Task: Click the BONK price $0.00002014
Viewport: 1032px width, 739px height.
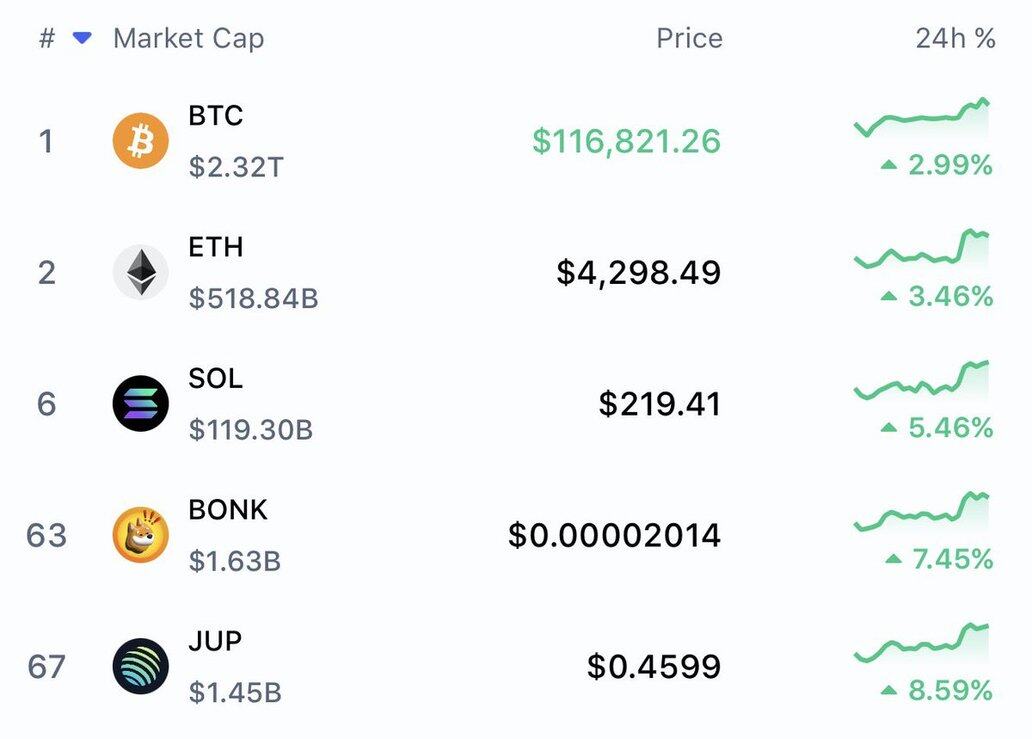Action: (x=614, y=535)
